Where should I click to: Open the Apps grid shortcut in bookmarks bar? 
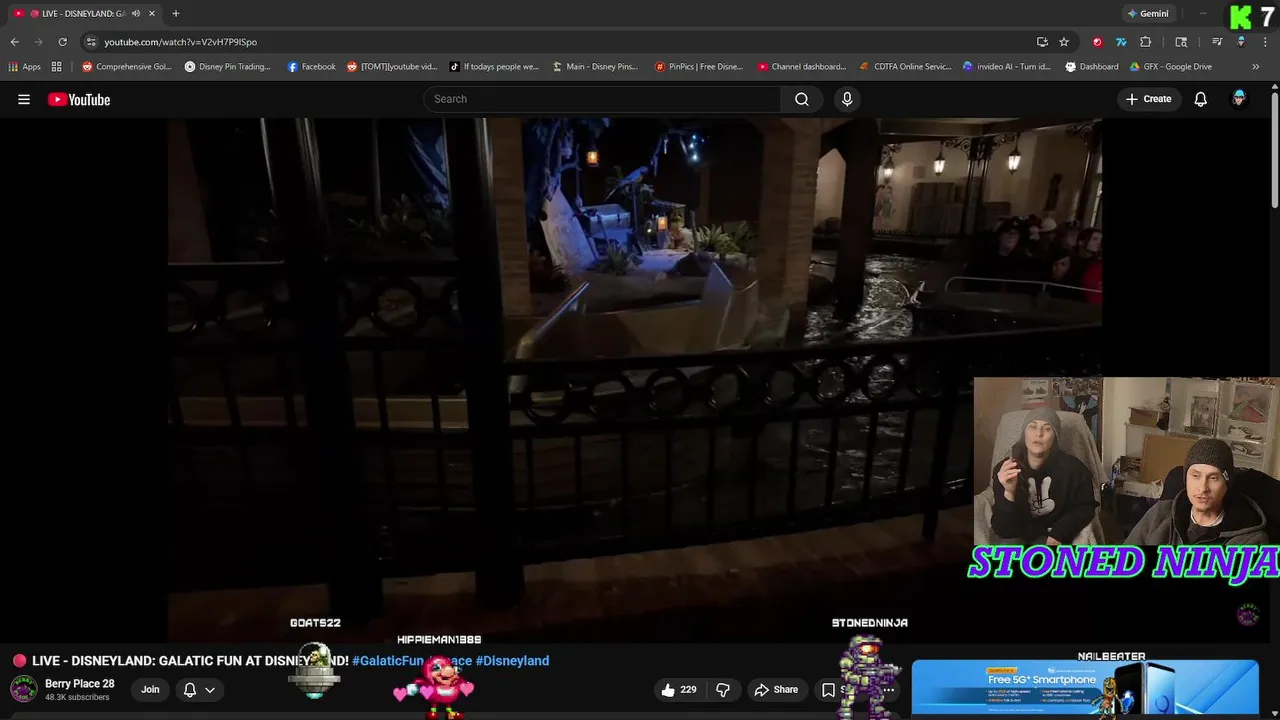(25, 67)
